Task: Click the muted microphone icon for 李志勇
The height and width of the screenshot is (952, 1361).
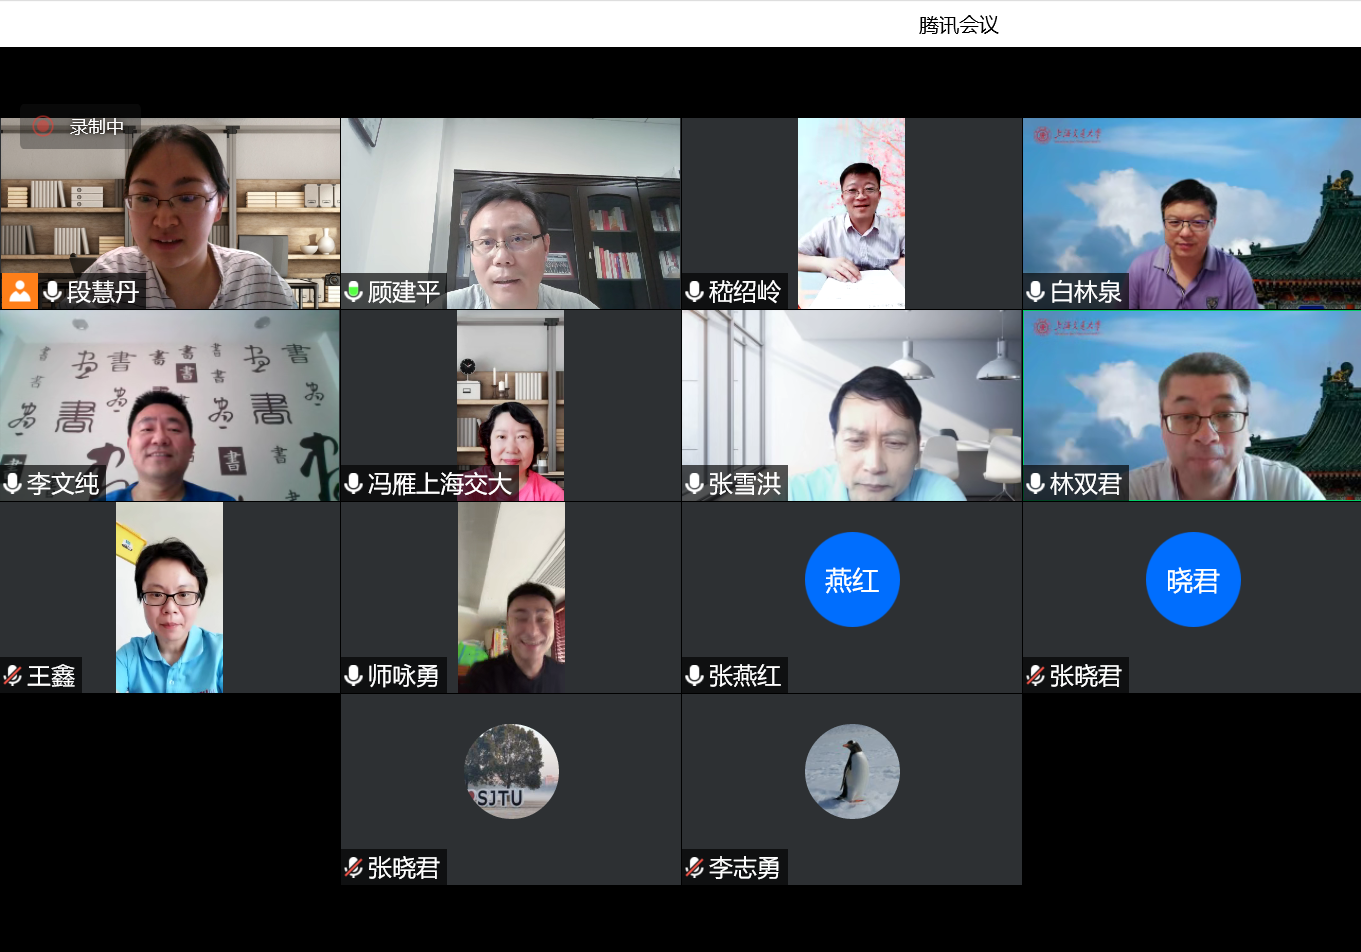Action: 694,868
